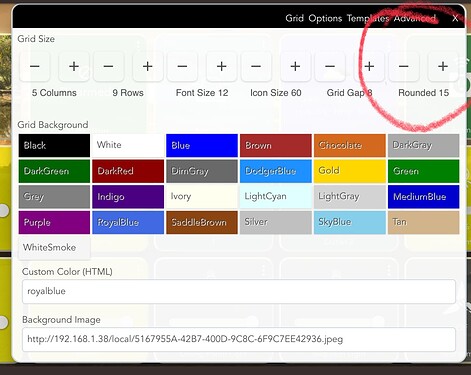This screenshot has height=375, width=471.
Task: Increase the number of Columns
Action: pos(74,66)
